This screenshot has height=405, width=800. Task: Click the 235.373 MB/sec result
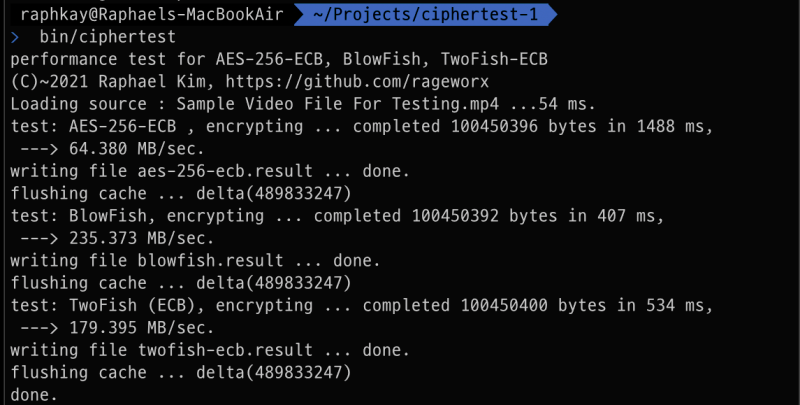[x=141, y=238]
